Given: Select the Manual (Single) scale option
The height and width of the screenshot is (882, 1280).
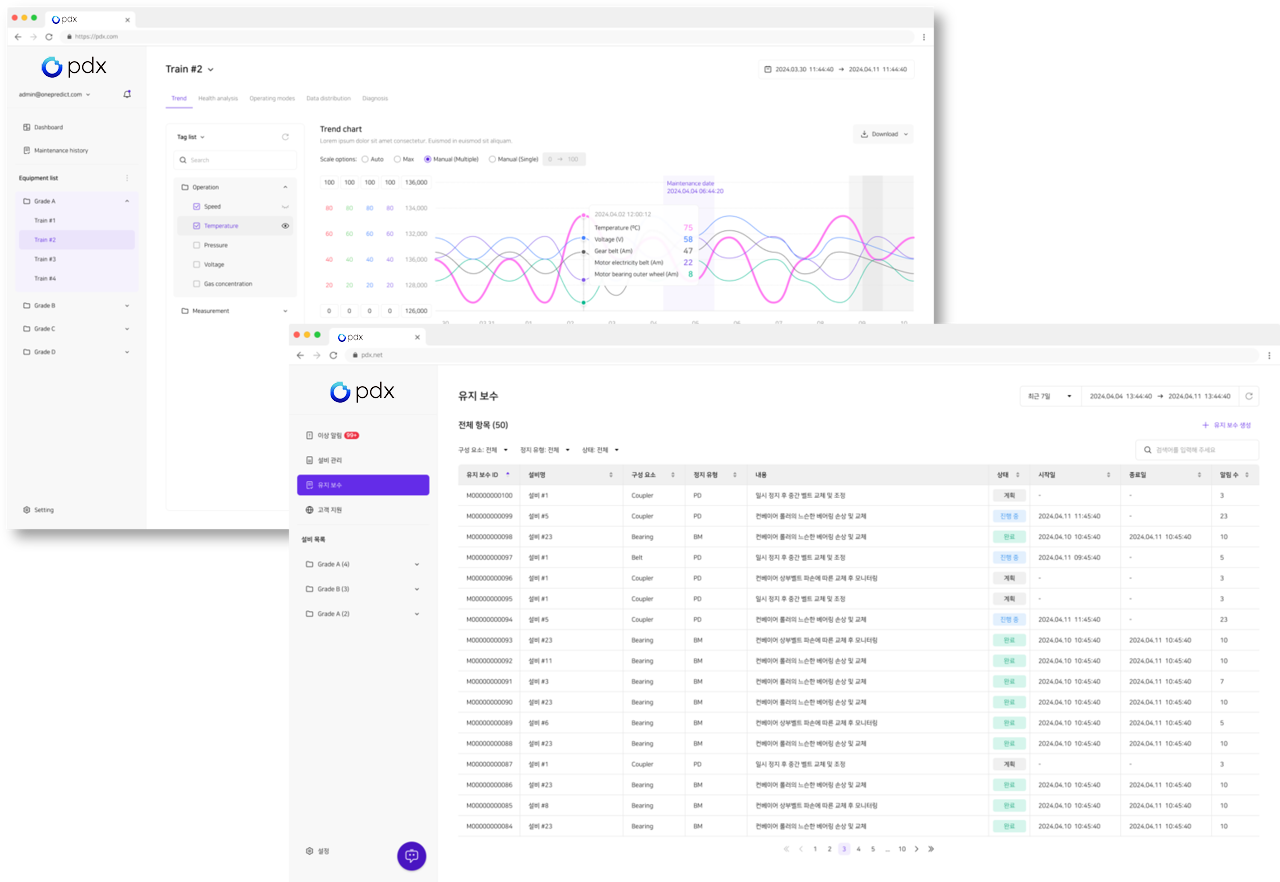Looking at the screenshot, I should click(x=492, y=159).
